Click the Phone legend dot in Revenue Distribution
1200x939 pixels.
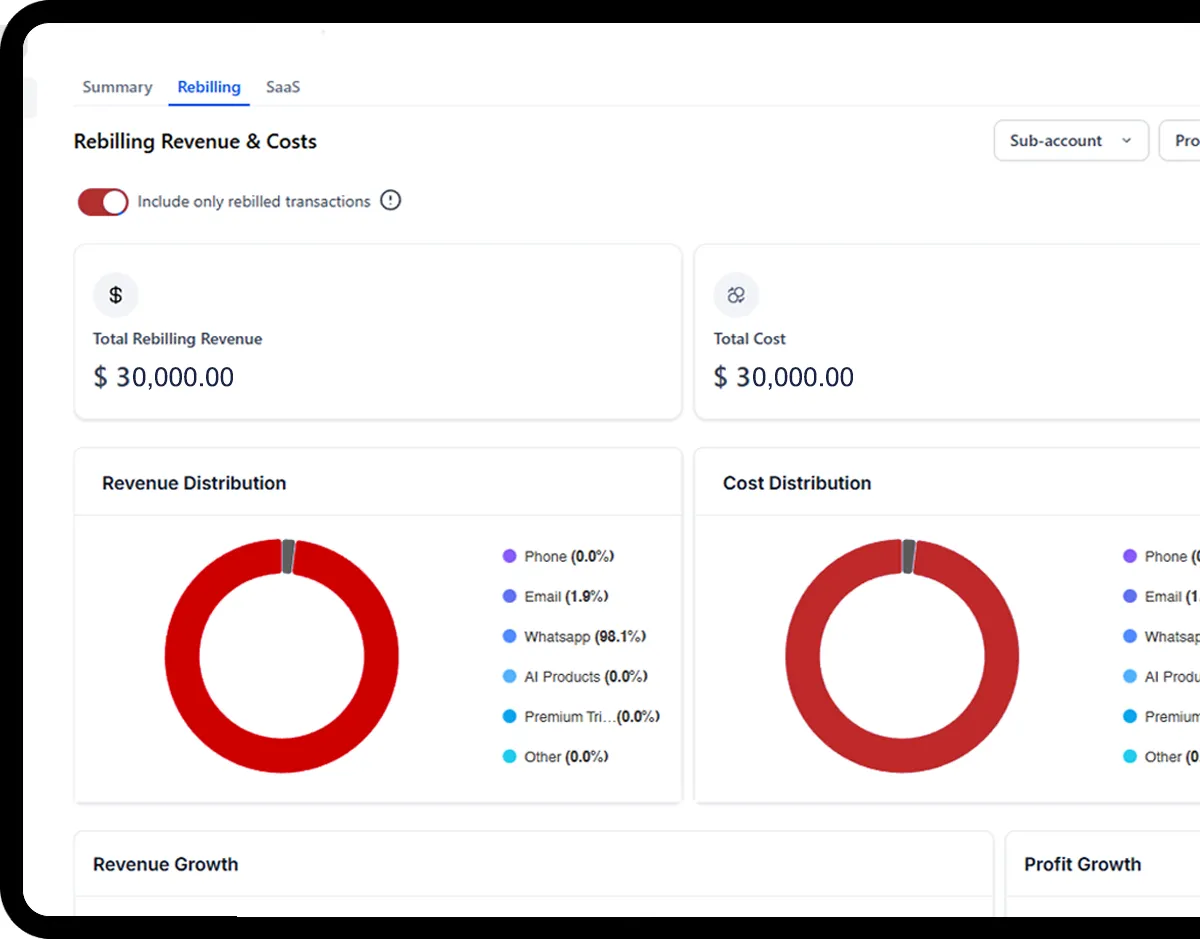pos(510,556)
